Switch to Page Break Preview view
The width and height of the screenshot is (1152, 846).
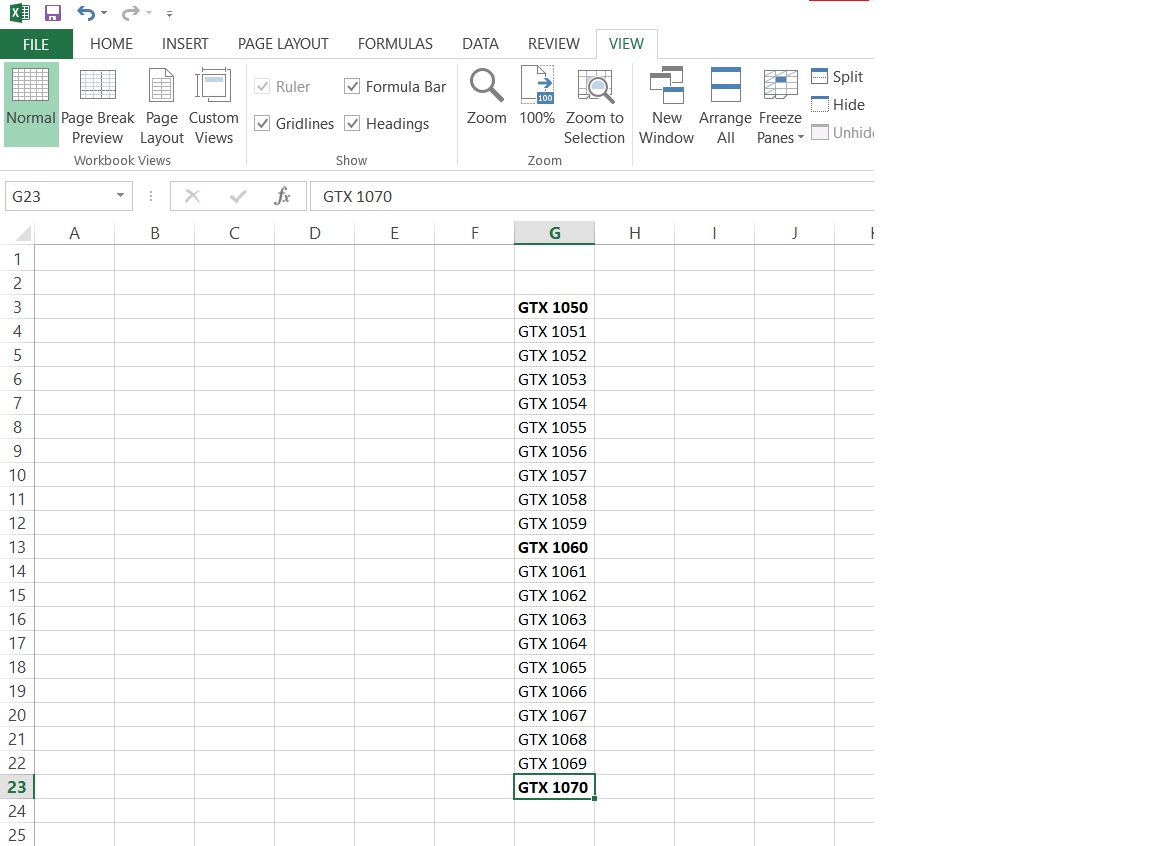[97, 100]
